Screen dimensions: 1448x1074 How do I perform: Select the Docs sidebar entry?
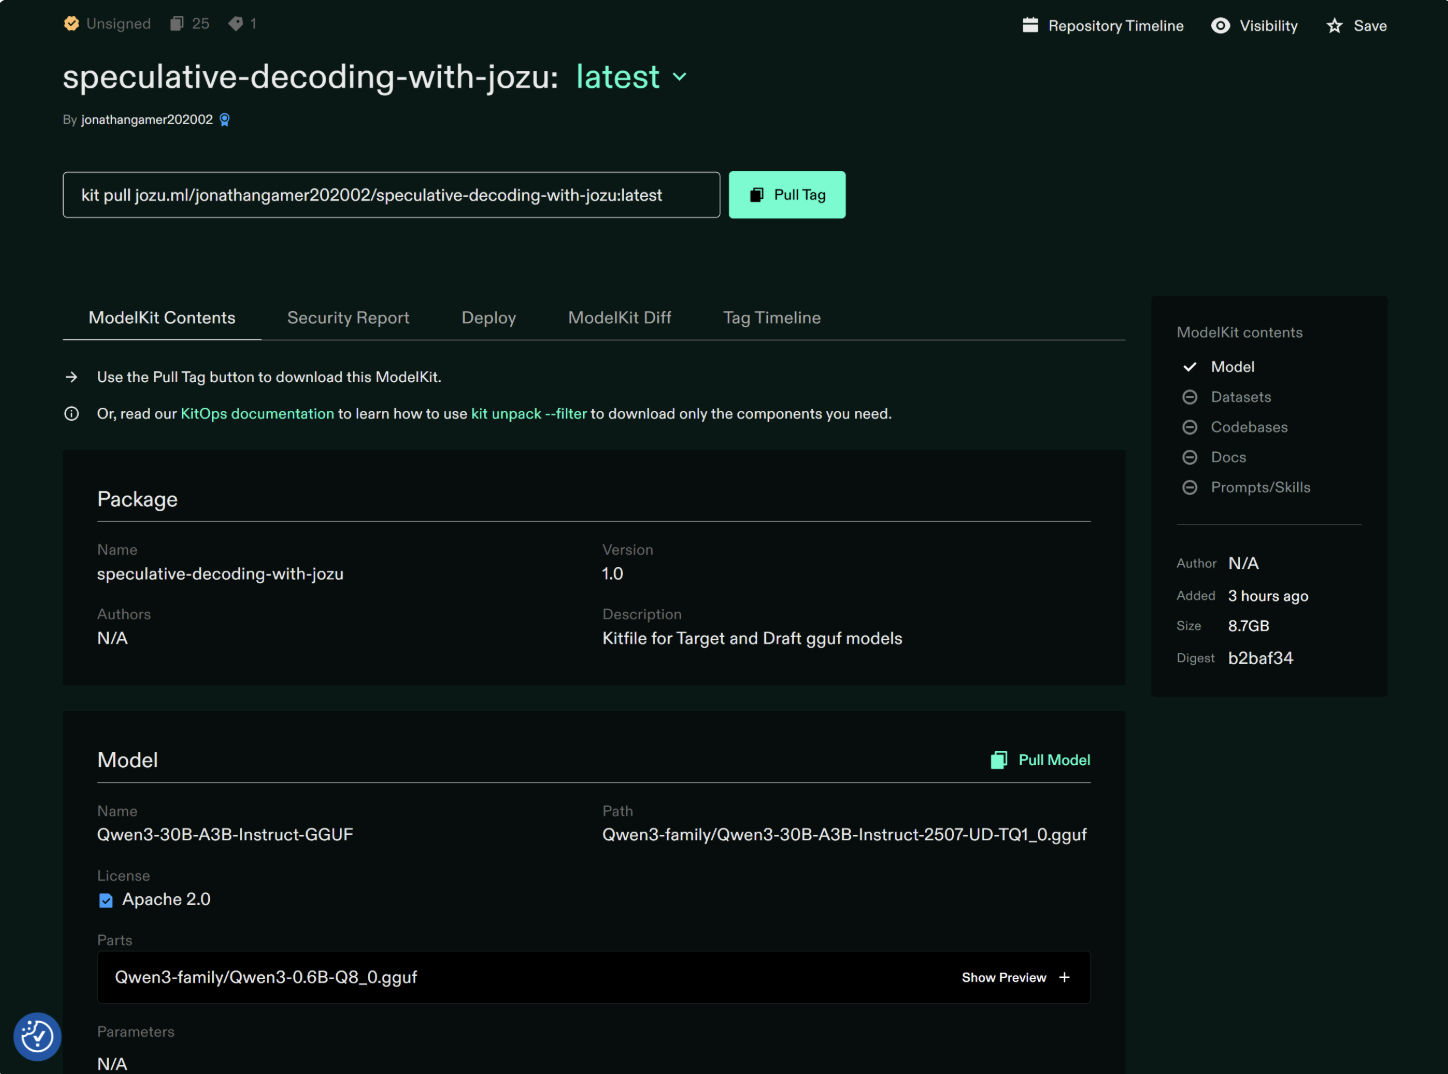pyautogui.click(x=1228, y=457)
